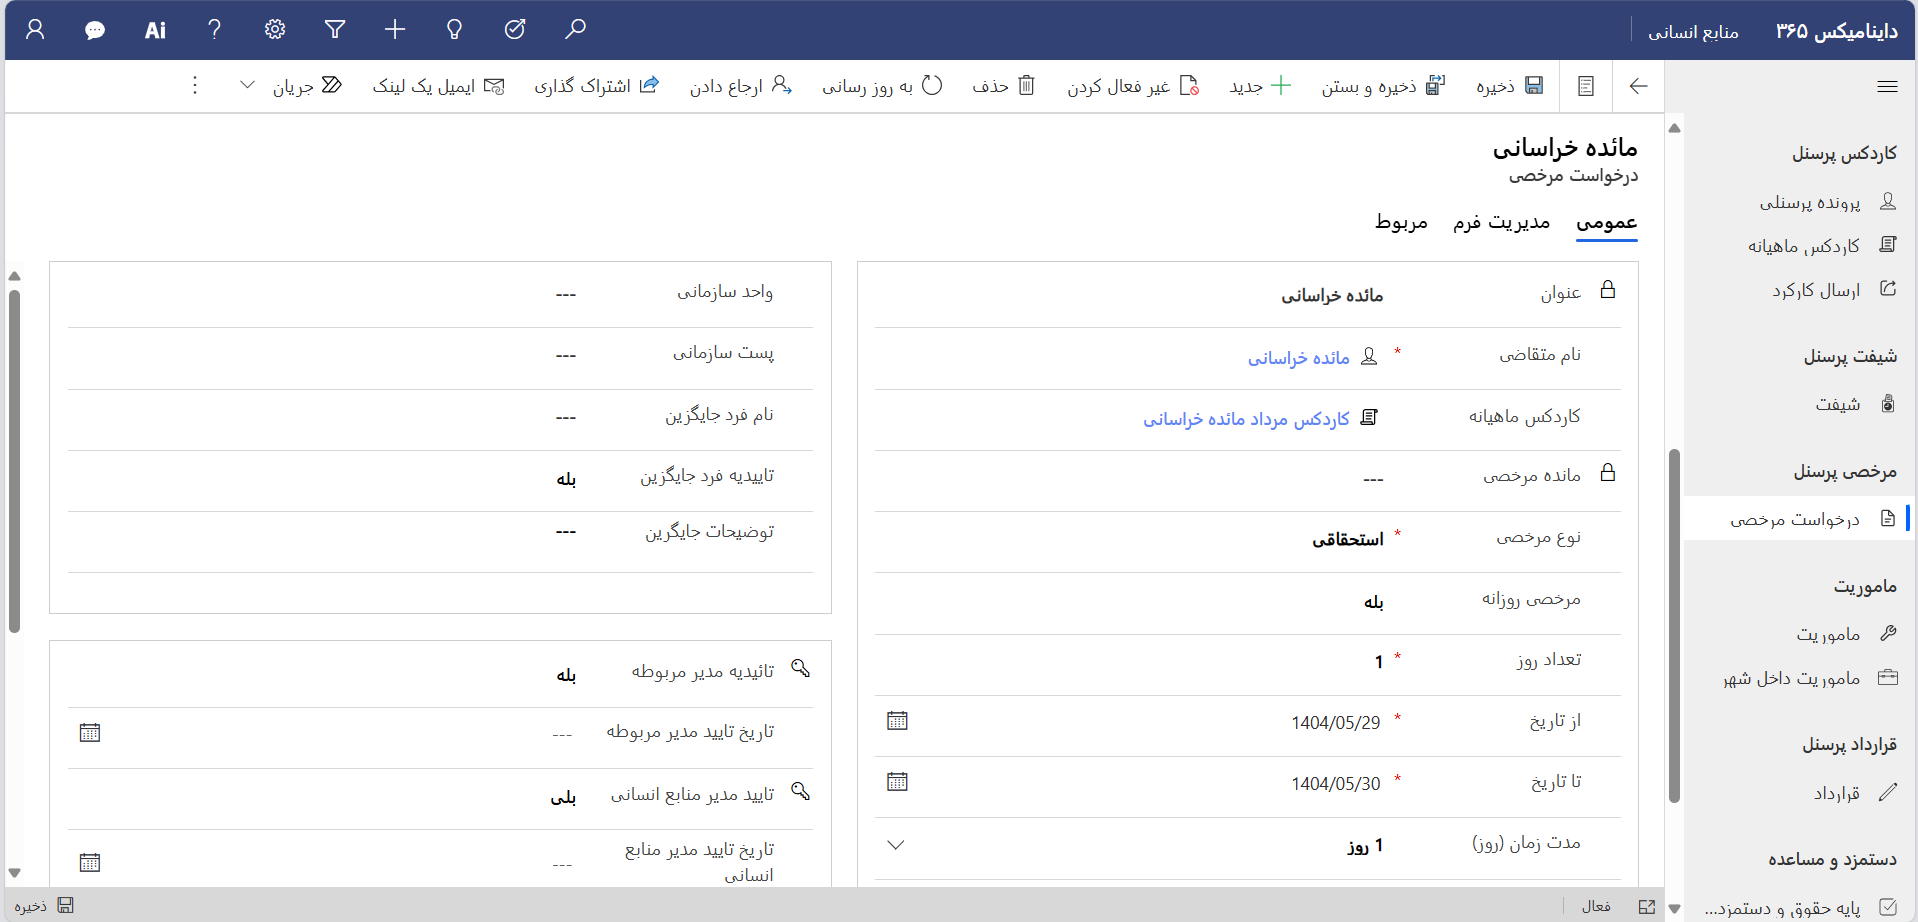
Task: Switch to the مربوط tab
Action: (x=1401, y=222)
